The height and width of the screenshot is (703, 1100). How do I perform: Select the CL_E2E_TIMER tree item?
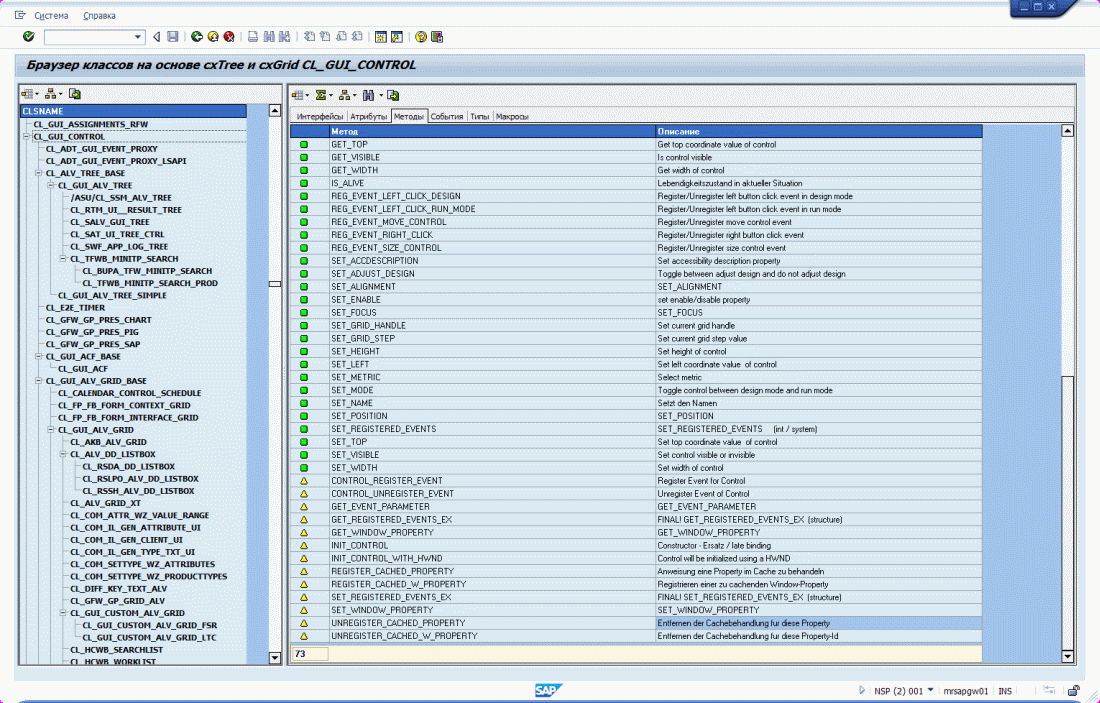[75, 308]
